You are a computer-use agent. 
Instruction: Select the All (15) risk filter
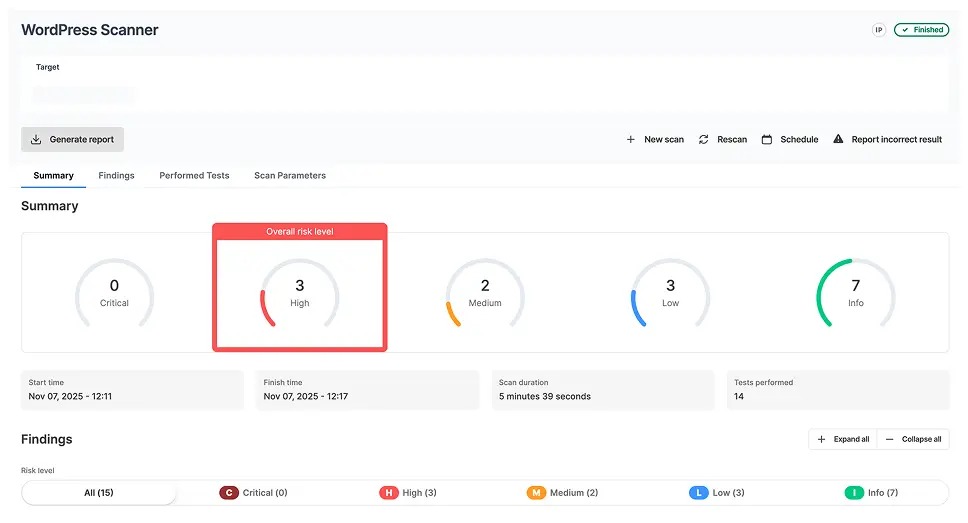(99, 493)
